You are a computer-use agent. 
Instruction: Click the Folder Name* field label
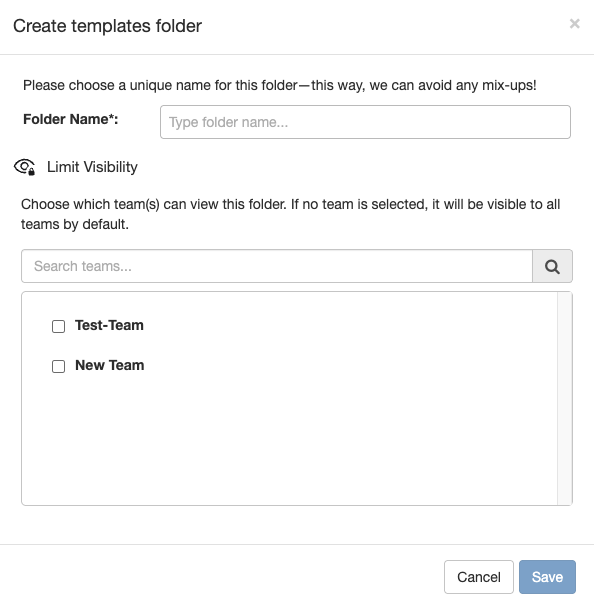[x=71, y=119]
